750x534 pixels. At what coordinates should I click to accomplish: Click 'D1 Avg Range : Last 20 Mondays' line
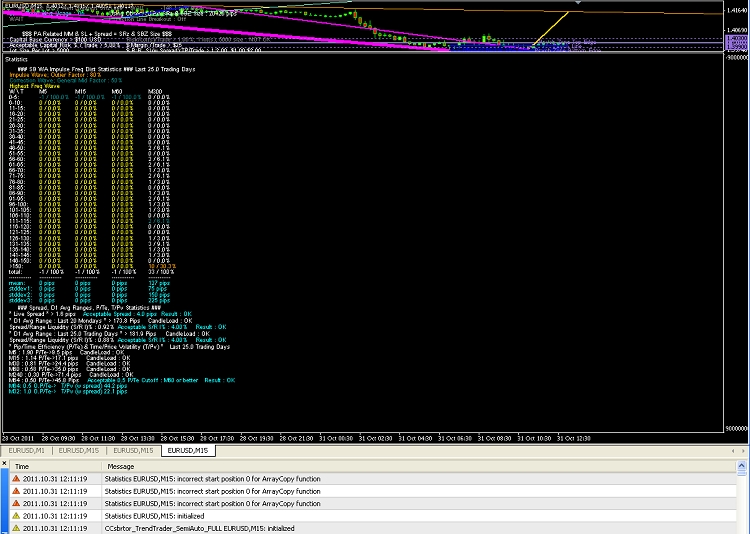(100, 321)
